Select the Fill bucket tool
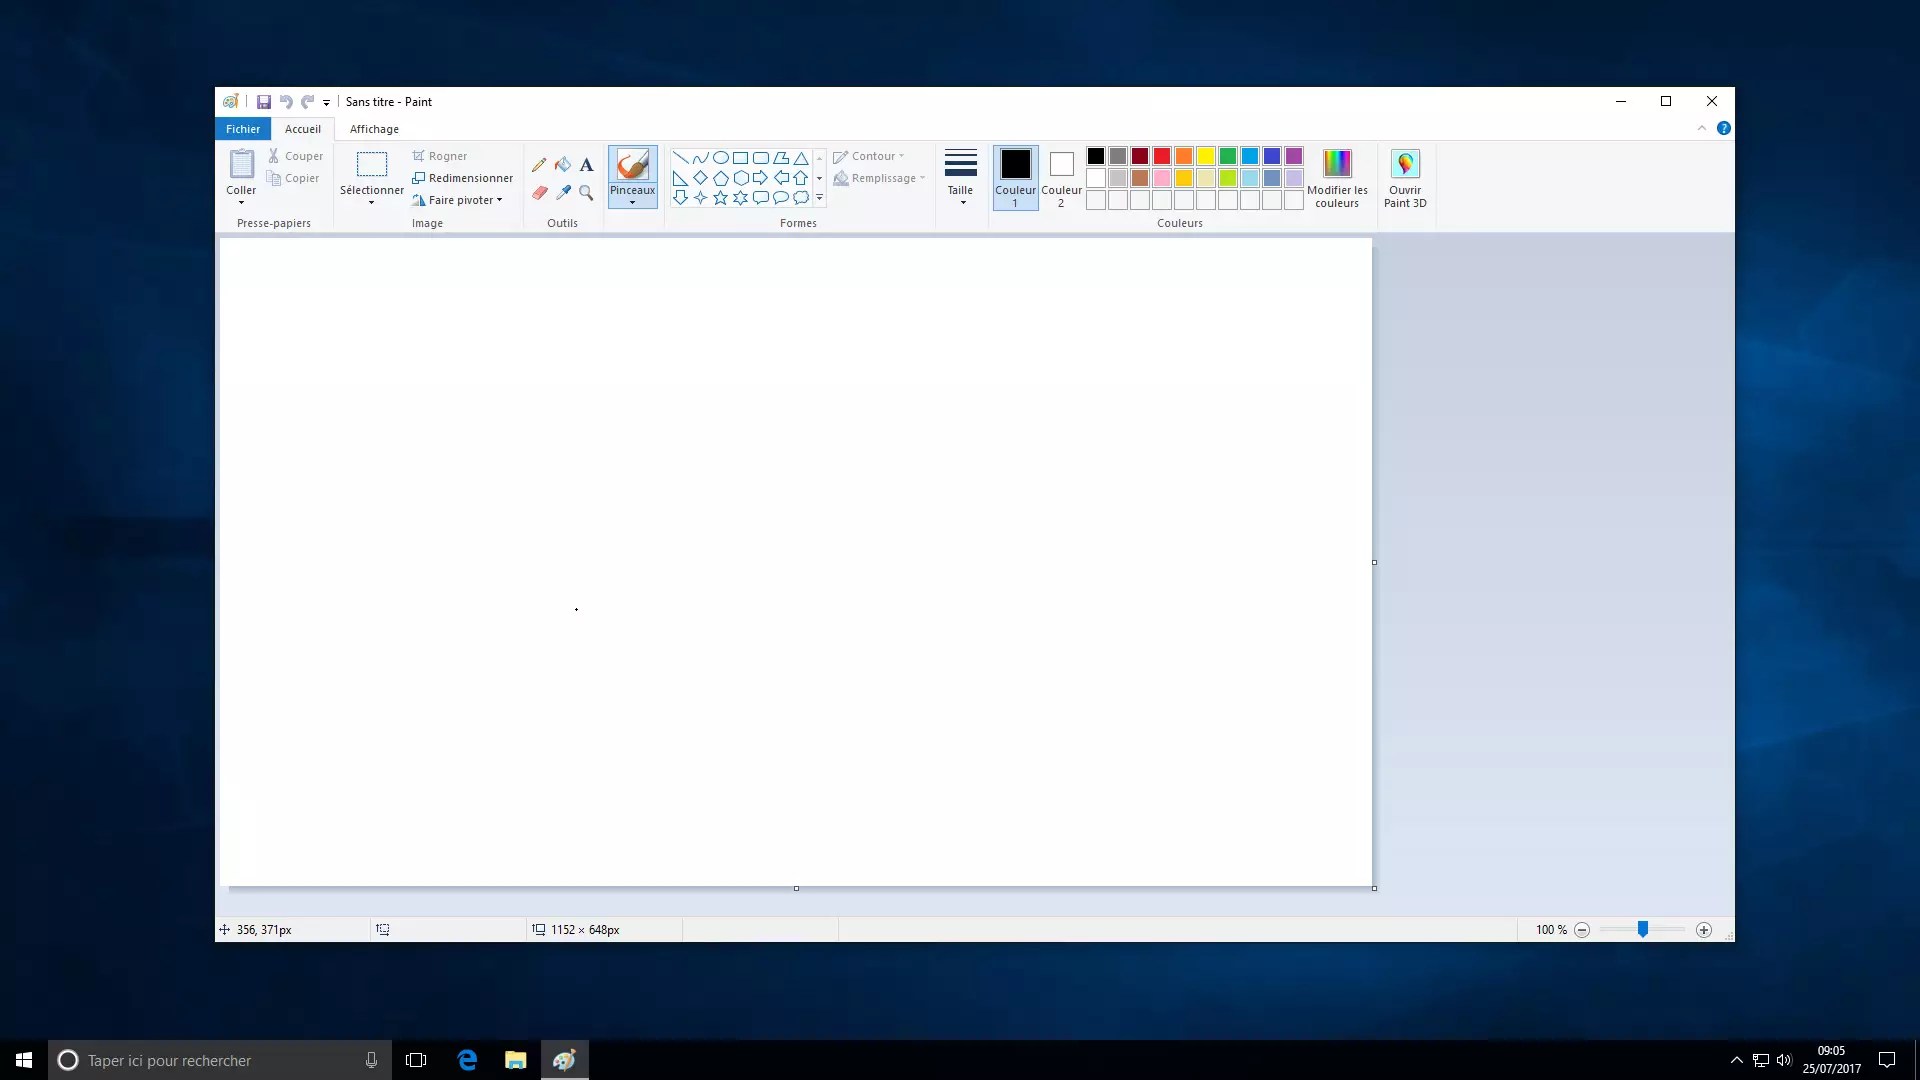 pyautogui.click(x=563, y=165)
